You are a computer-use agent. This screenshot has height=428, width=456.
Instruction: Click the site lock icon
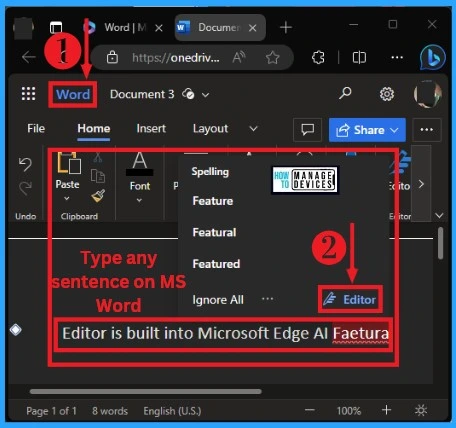112,57
